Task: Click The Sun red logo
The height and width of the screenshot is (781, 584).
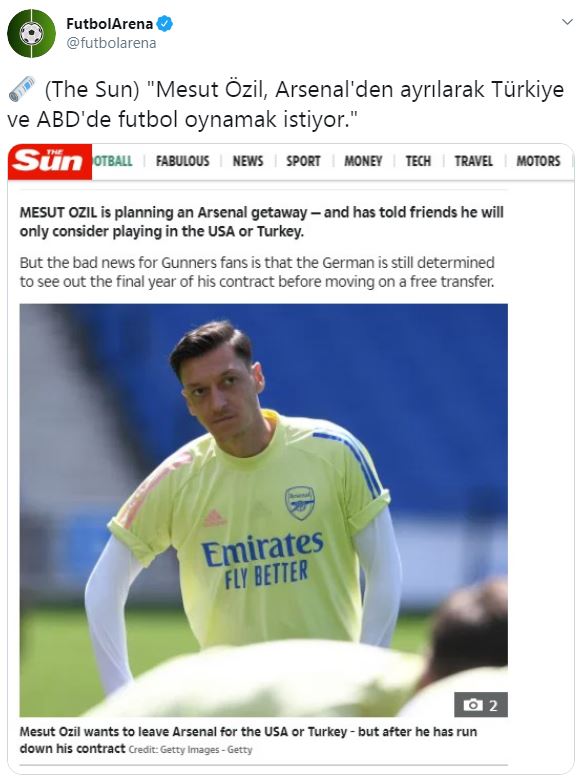Action: (x=50, y=161)
